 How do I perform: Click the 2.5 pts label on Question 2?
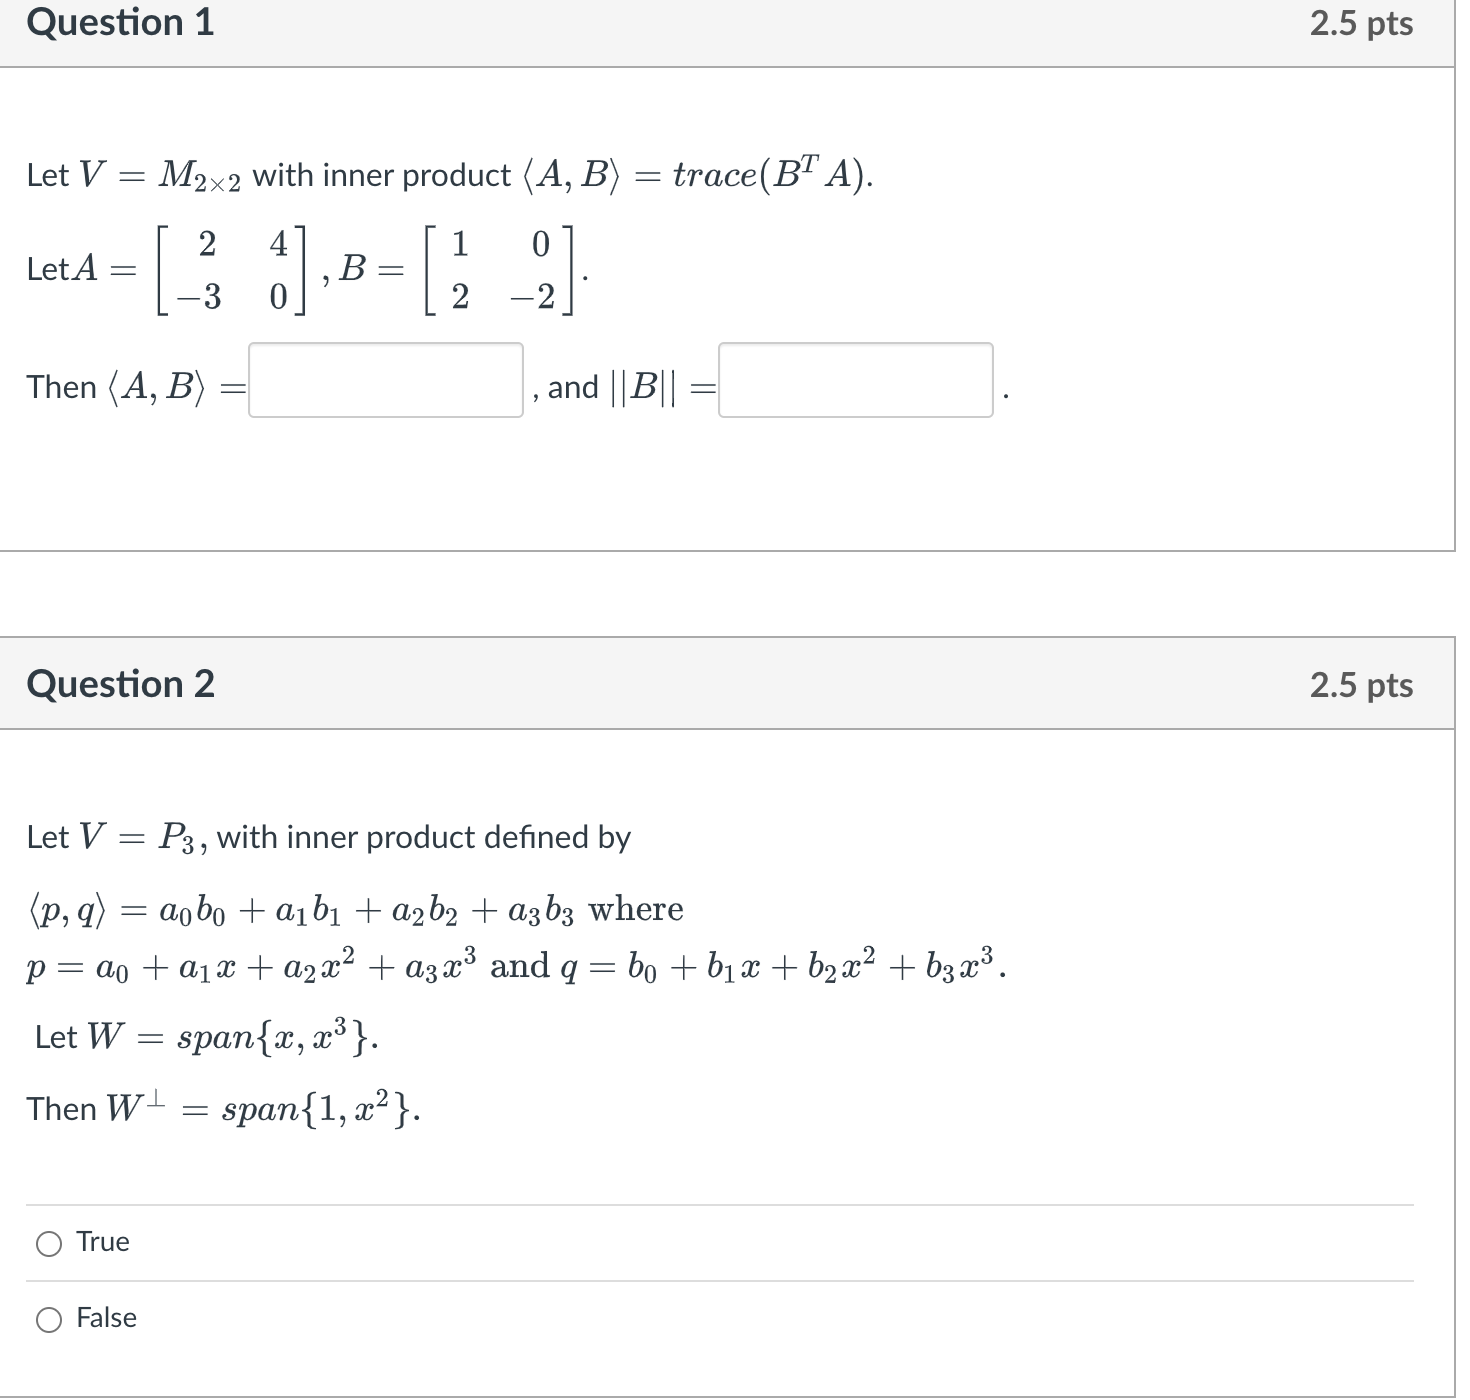click(1363, 684)
